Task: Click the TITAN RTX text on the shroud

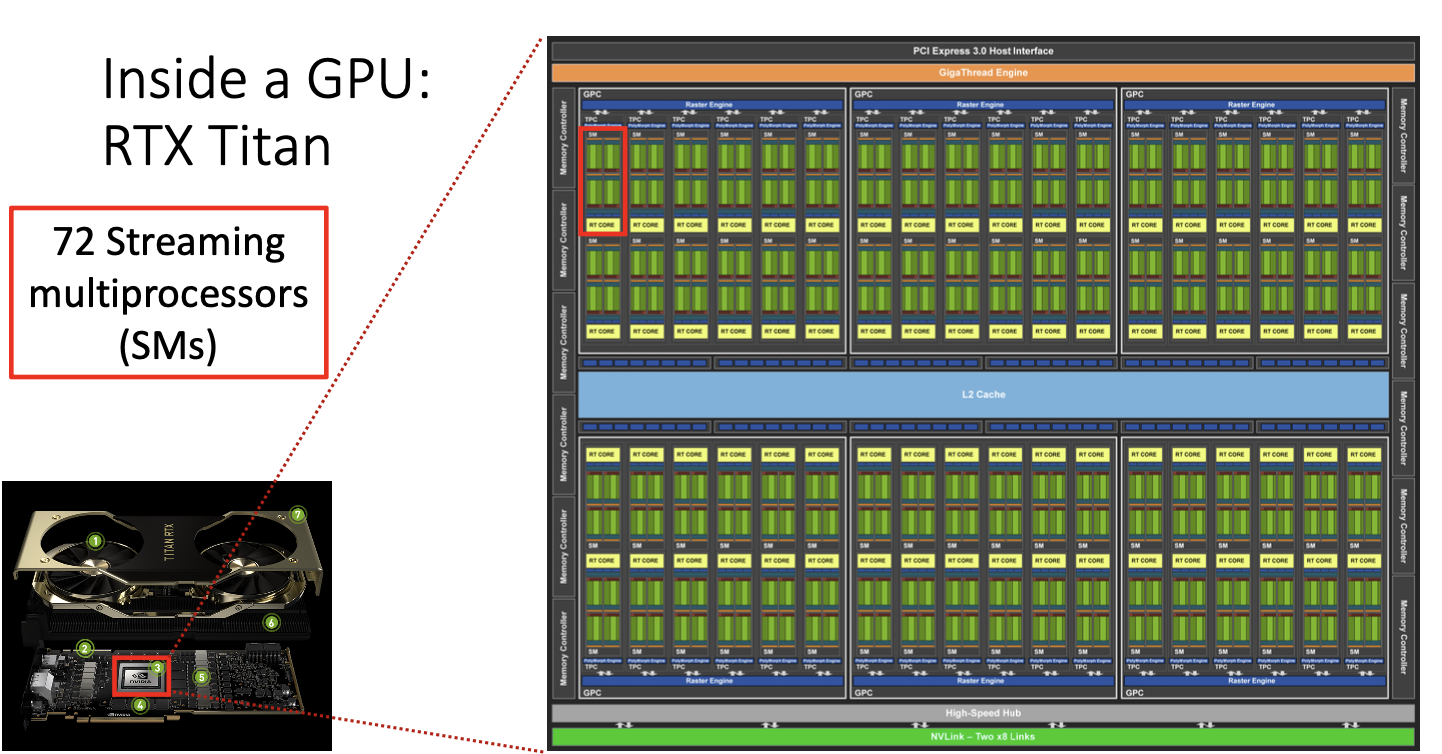Action: [x=168, y=542]
